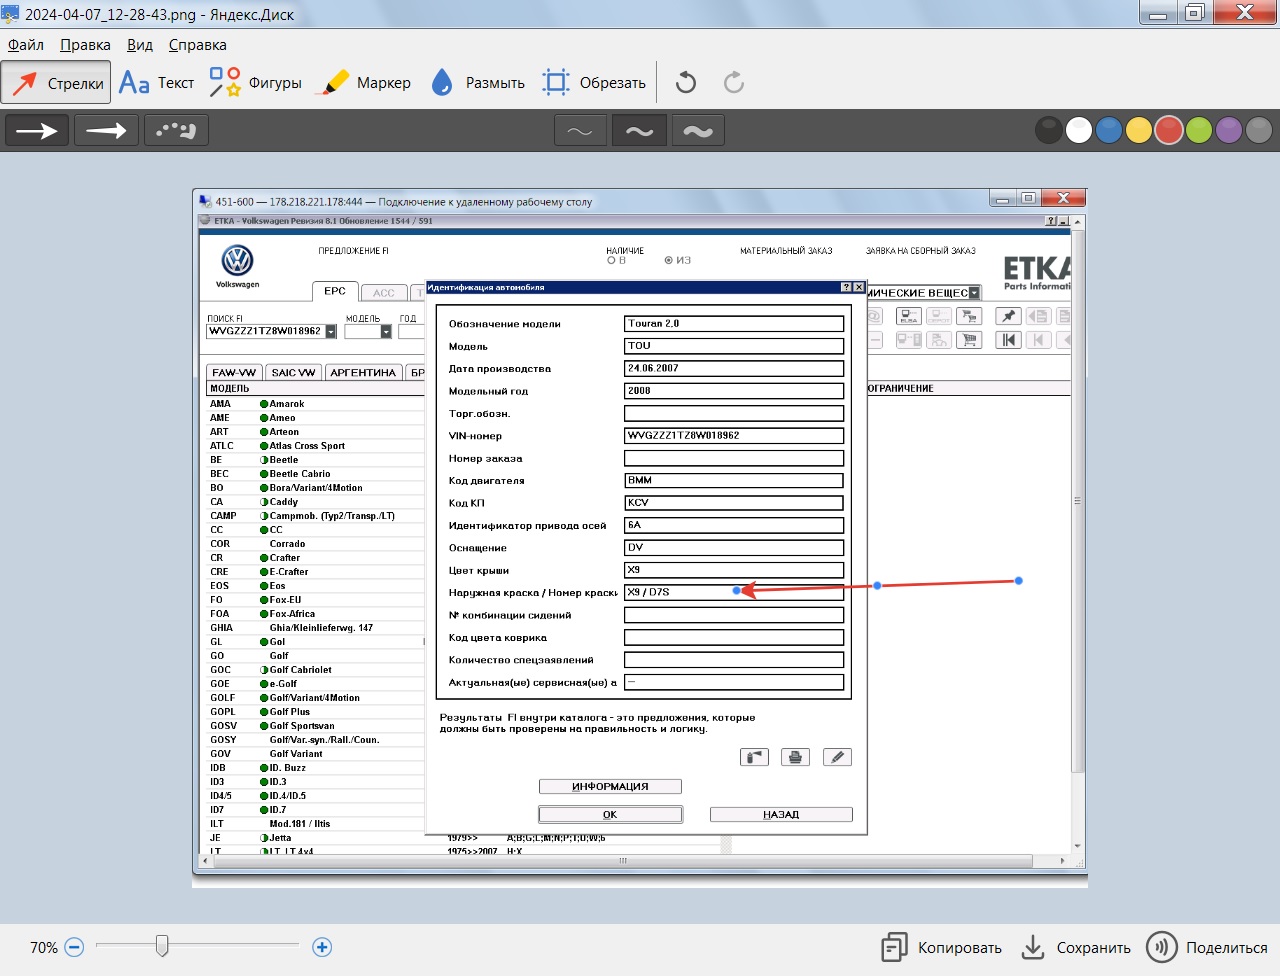Undo the last edit

coord(686,82)
